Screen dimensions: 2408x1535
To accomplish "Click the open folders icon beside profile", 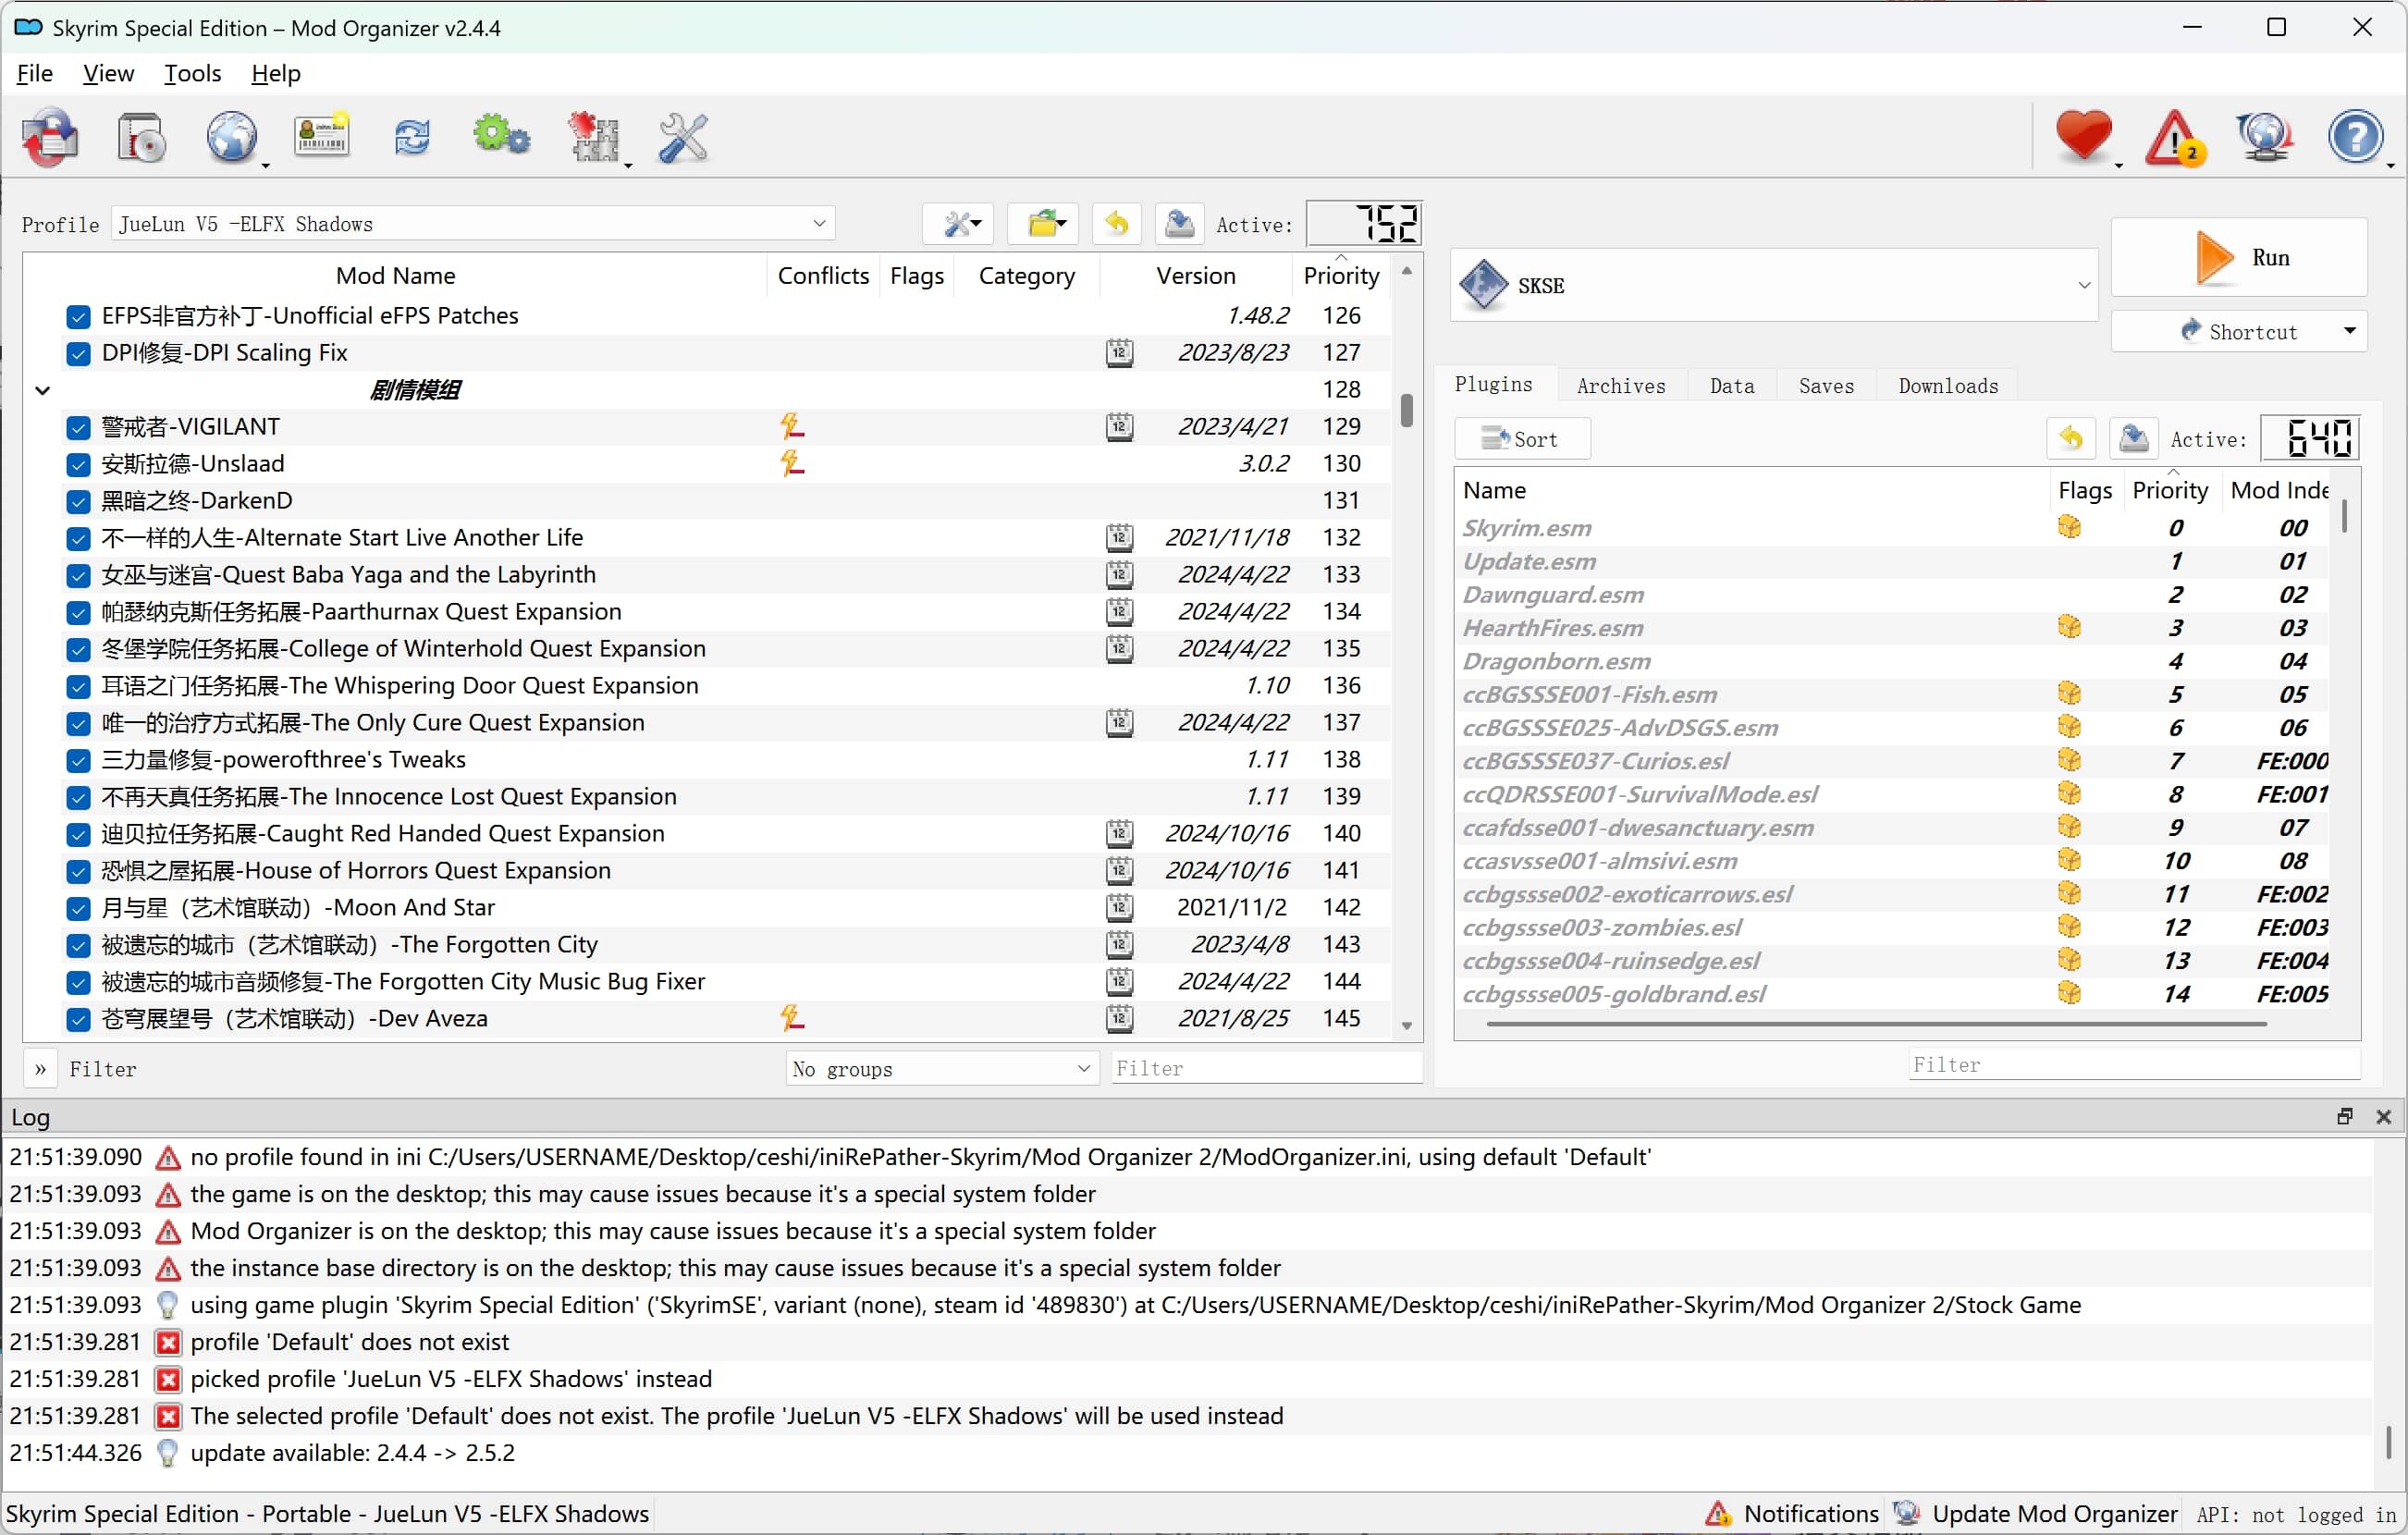I will (x=1043, y=223).
